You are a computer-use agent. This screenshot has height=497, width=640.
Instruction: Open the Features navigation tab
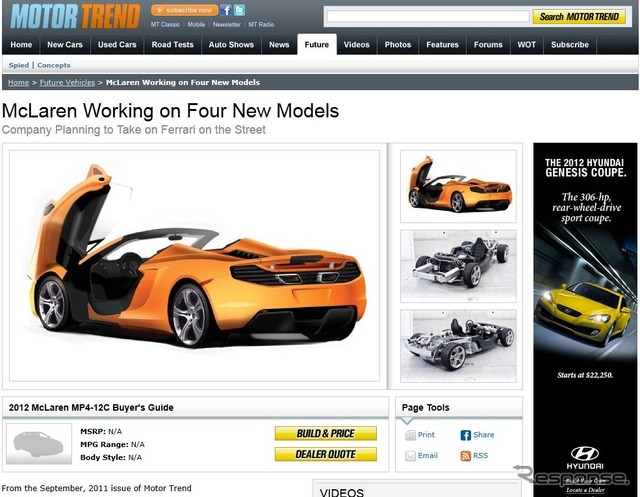click(442, 44)
